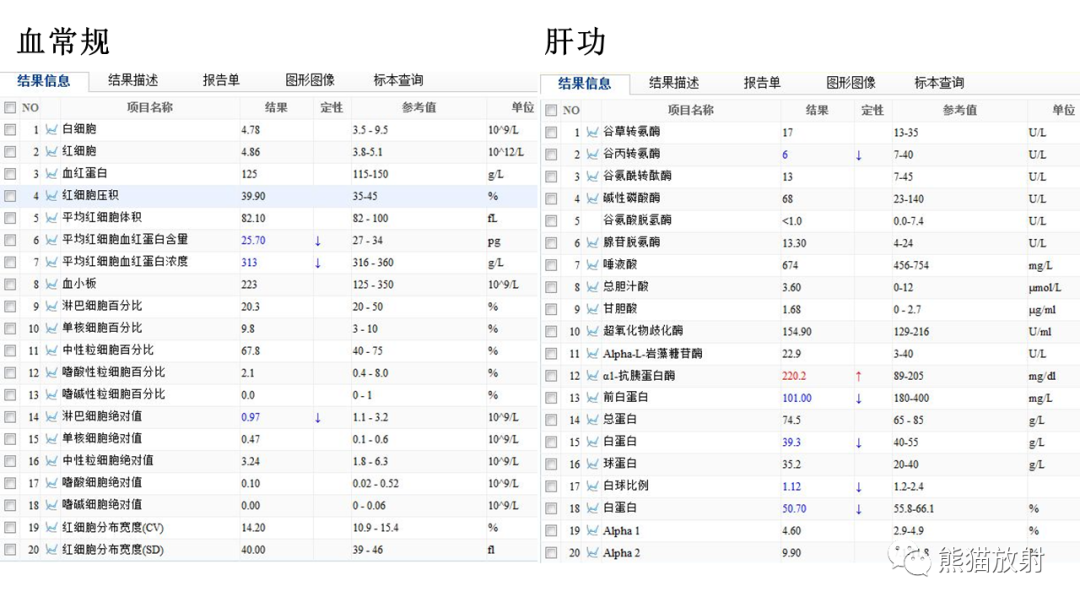Check the box for row 白细胞

pyautogui.click(x=10, y=129)
